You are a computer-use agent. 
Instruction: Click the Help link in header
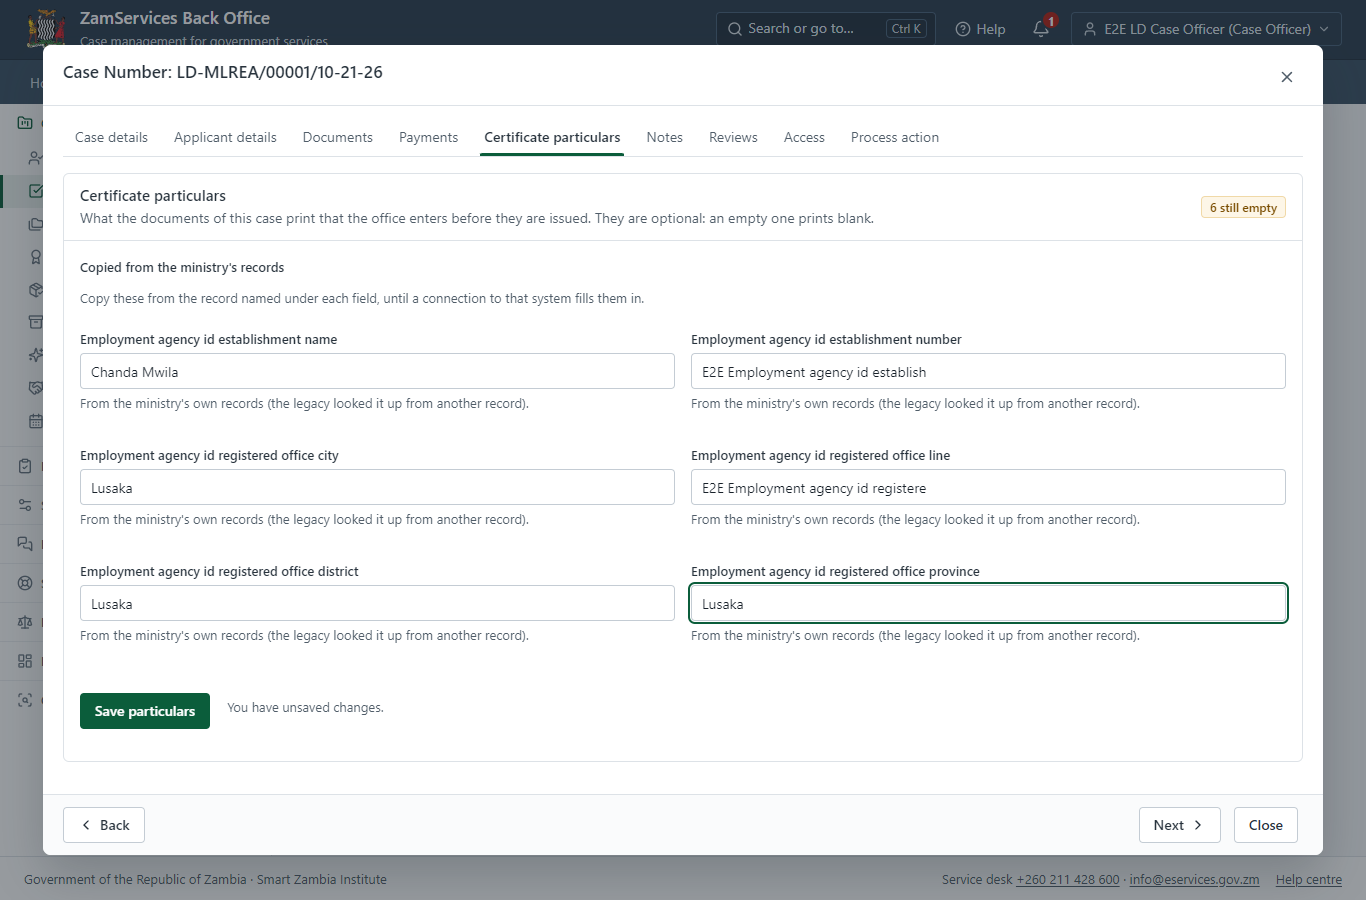pos(980,29)
